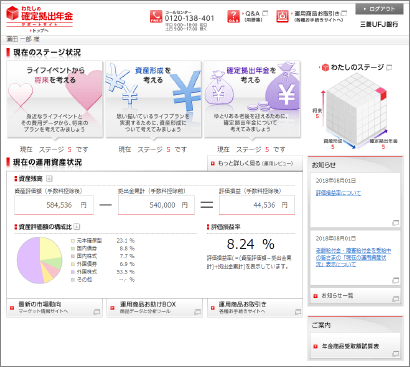Click bottom 運用商品お取引き button

tap(255, 307)
